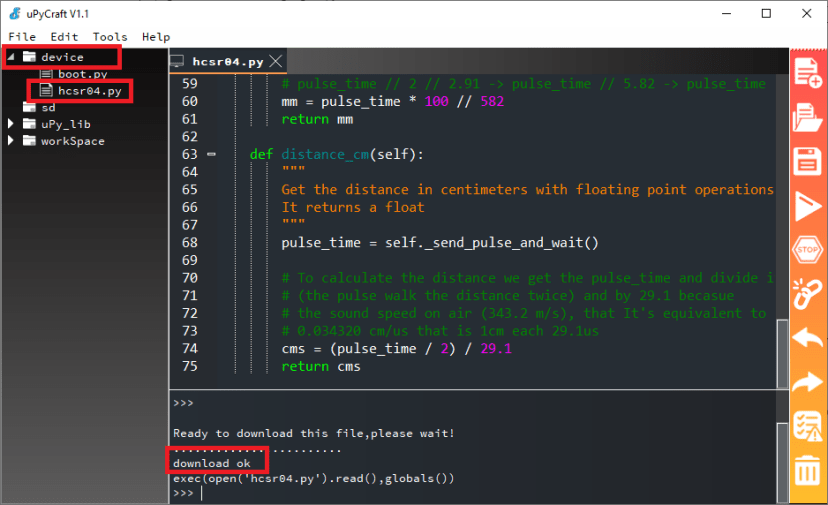Open the File menu
828x505 pixels.
coord(22,37)
